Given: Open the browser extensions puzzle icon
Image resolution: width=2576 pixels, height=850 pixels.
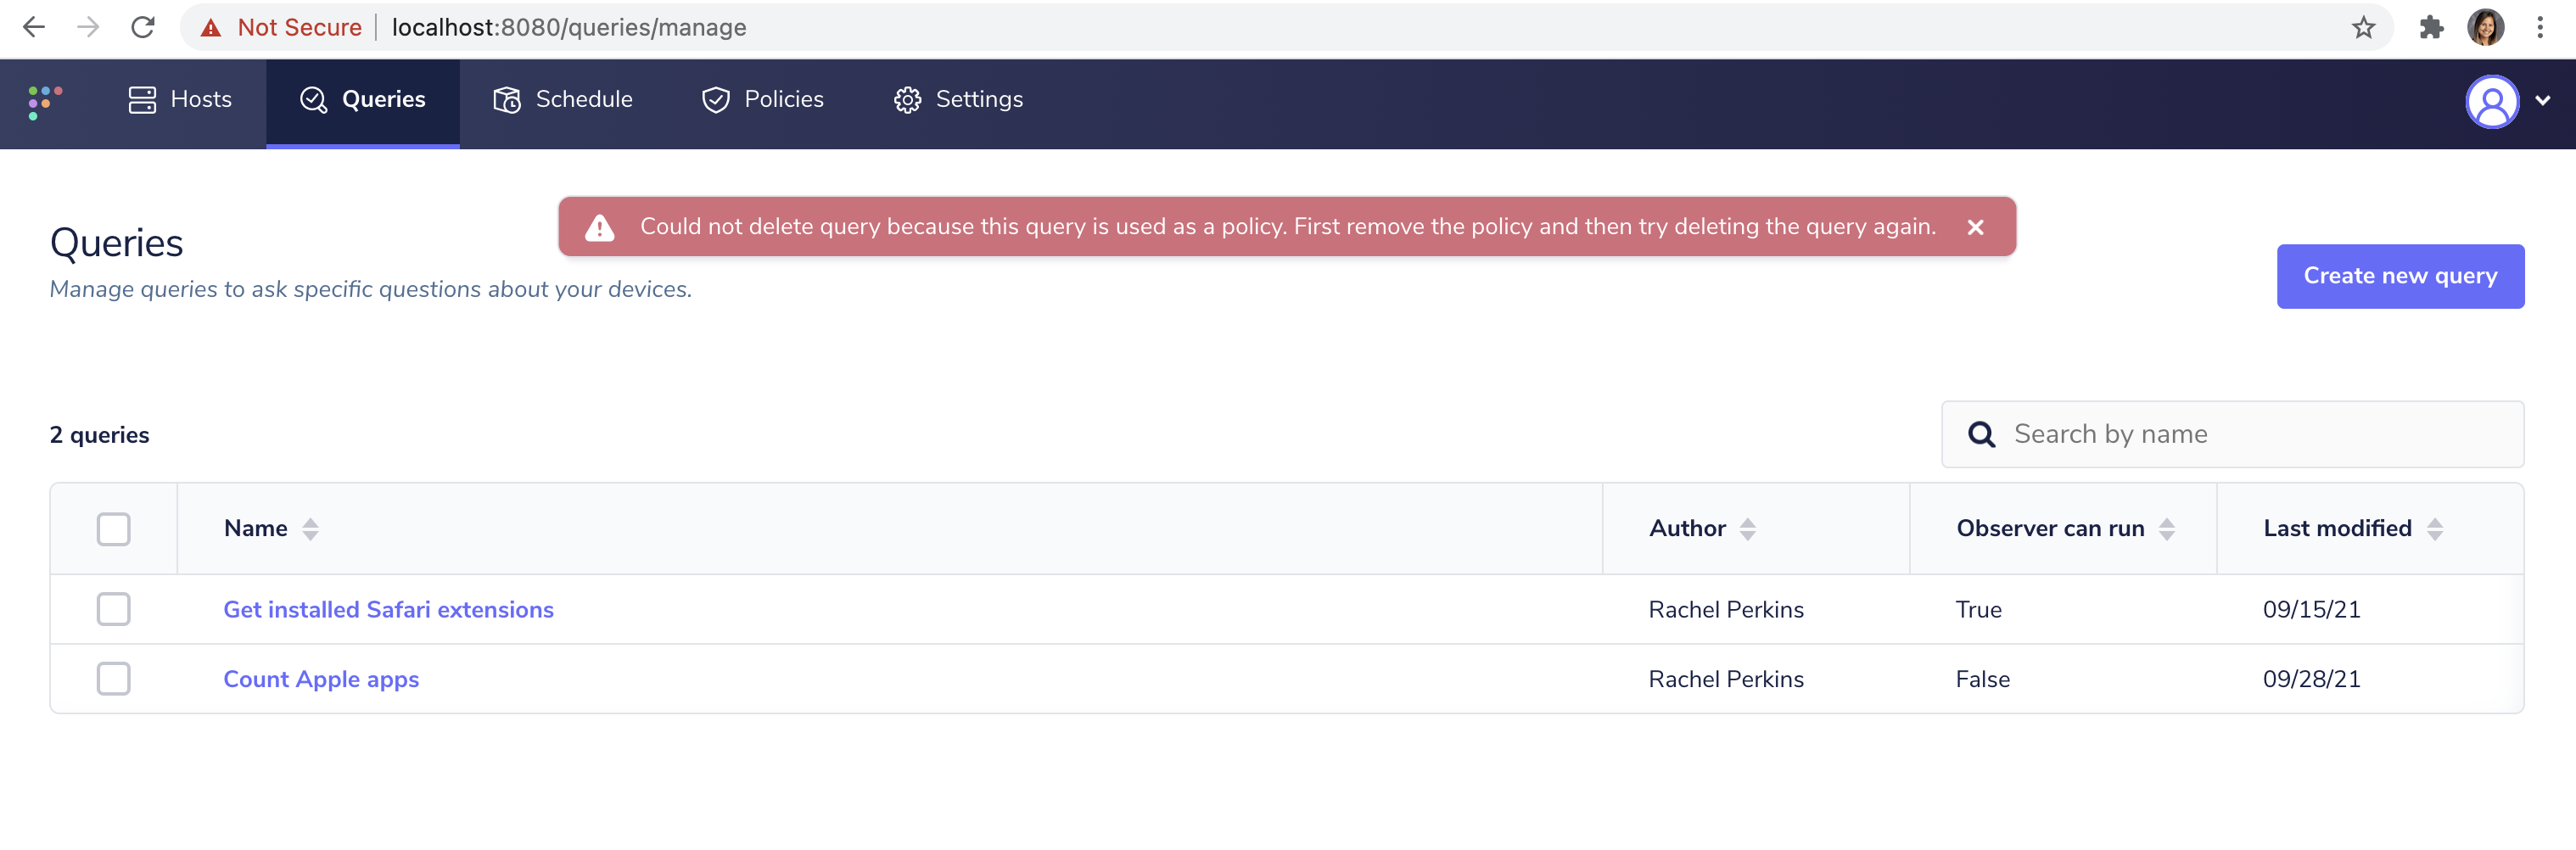Looking at the screenshot, I should pyautogui.click(x=2431, y=27).
